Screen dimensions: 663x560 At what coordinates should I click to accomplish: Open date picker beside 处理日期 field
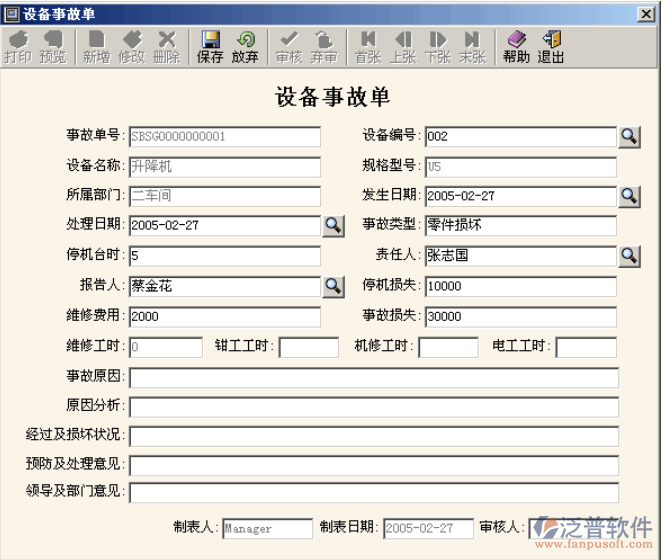[333, 226]
